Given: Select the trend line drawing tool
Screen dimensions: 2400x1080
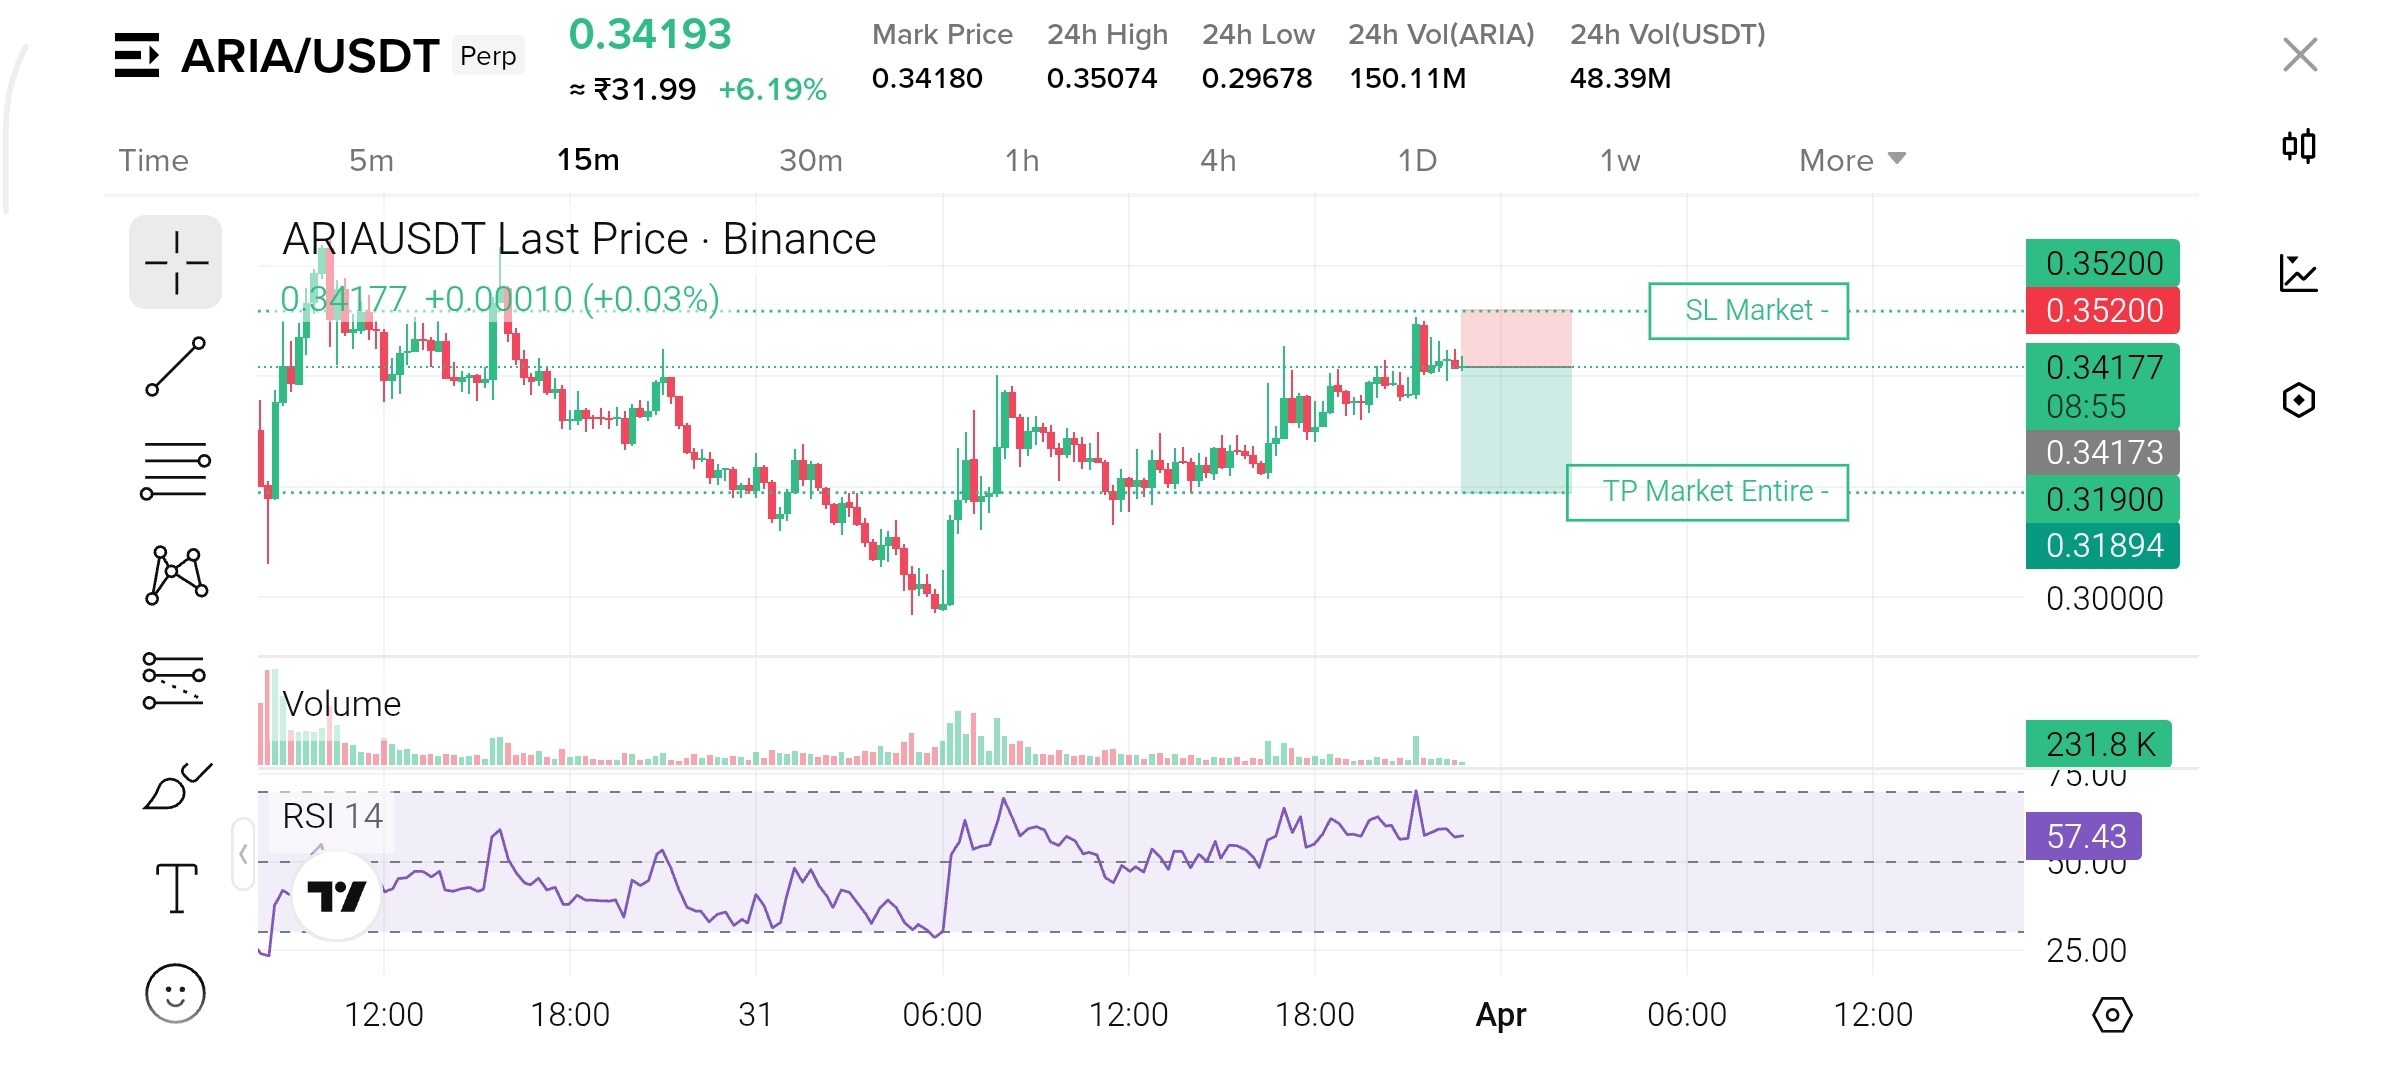Looking at the screenshot, I should click(x=176, y=367).
